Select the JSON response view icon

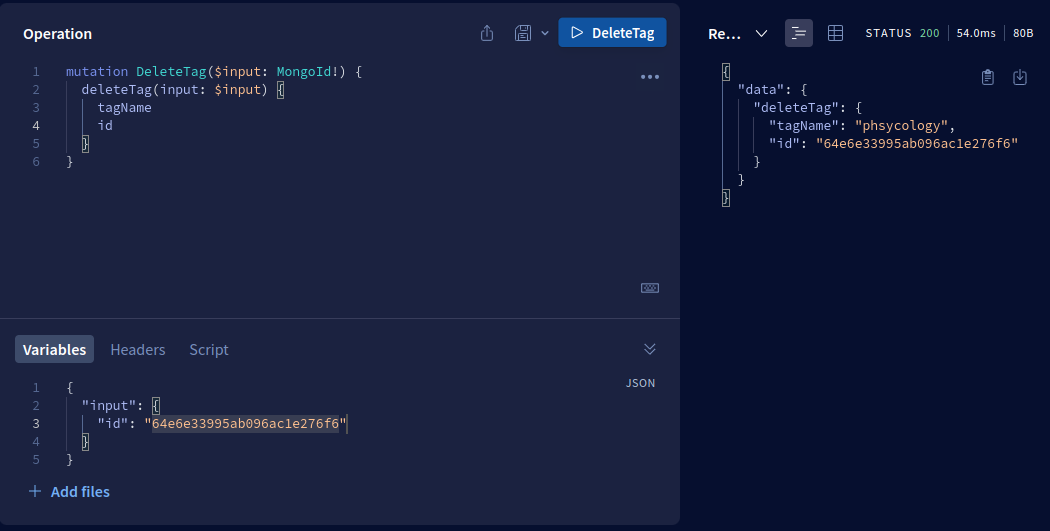(x=798, y=33)
